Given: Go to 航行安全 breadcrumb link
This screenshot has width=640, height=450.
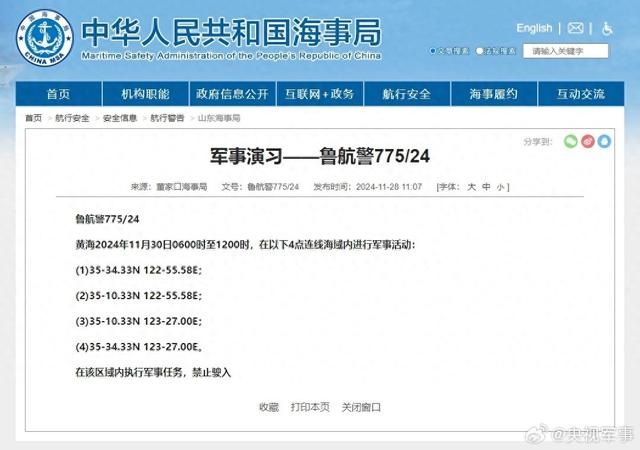Looking at the screenshot, I should pyautogui.click(x=72, y=118).
